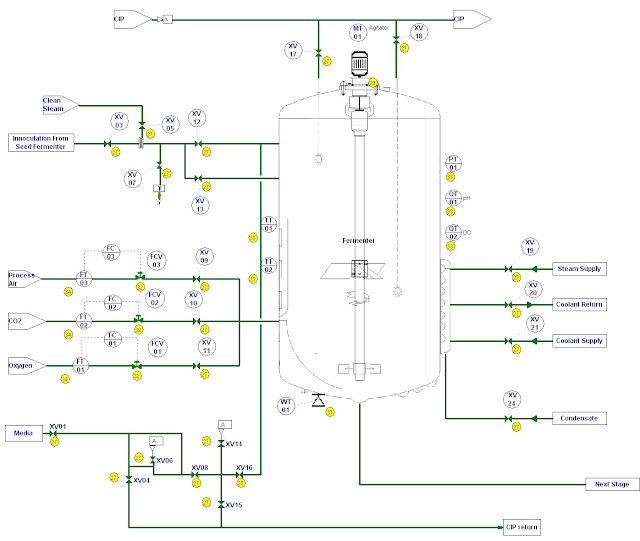640x541 pixels.
Task: Select the CIP outlet arrow tag on the right end
Action: (472, 19)
